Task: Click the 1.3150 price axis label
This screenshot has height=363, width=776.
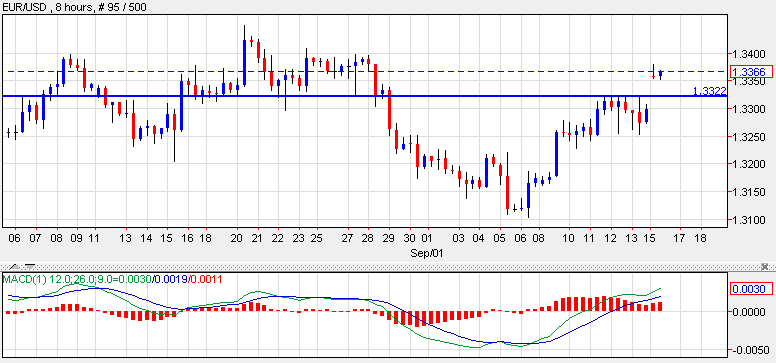Action: [x=750, y=192]
